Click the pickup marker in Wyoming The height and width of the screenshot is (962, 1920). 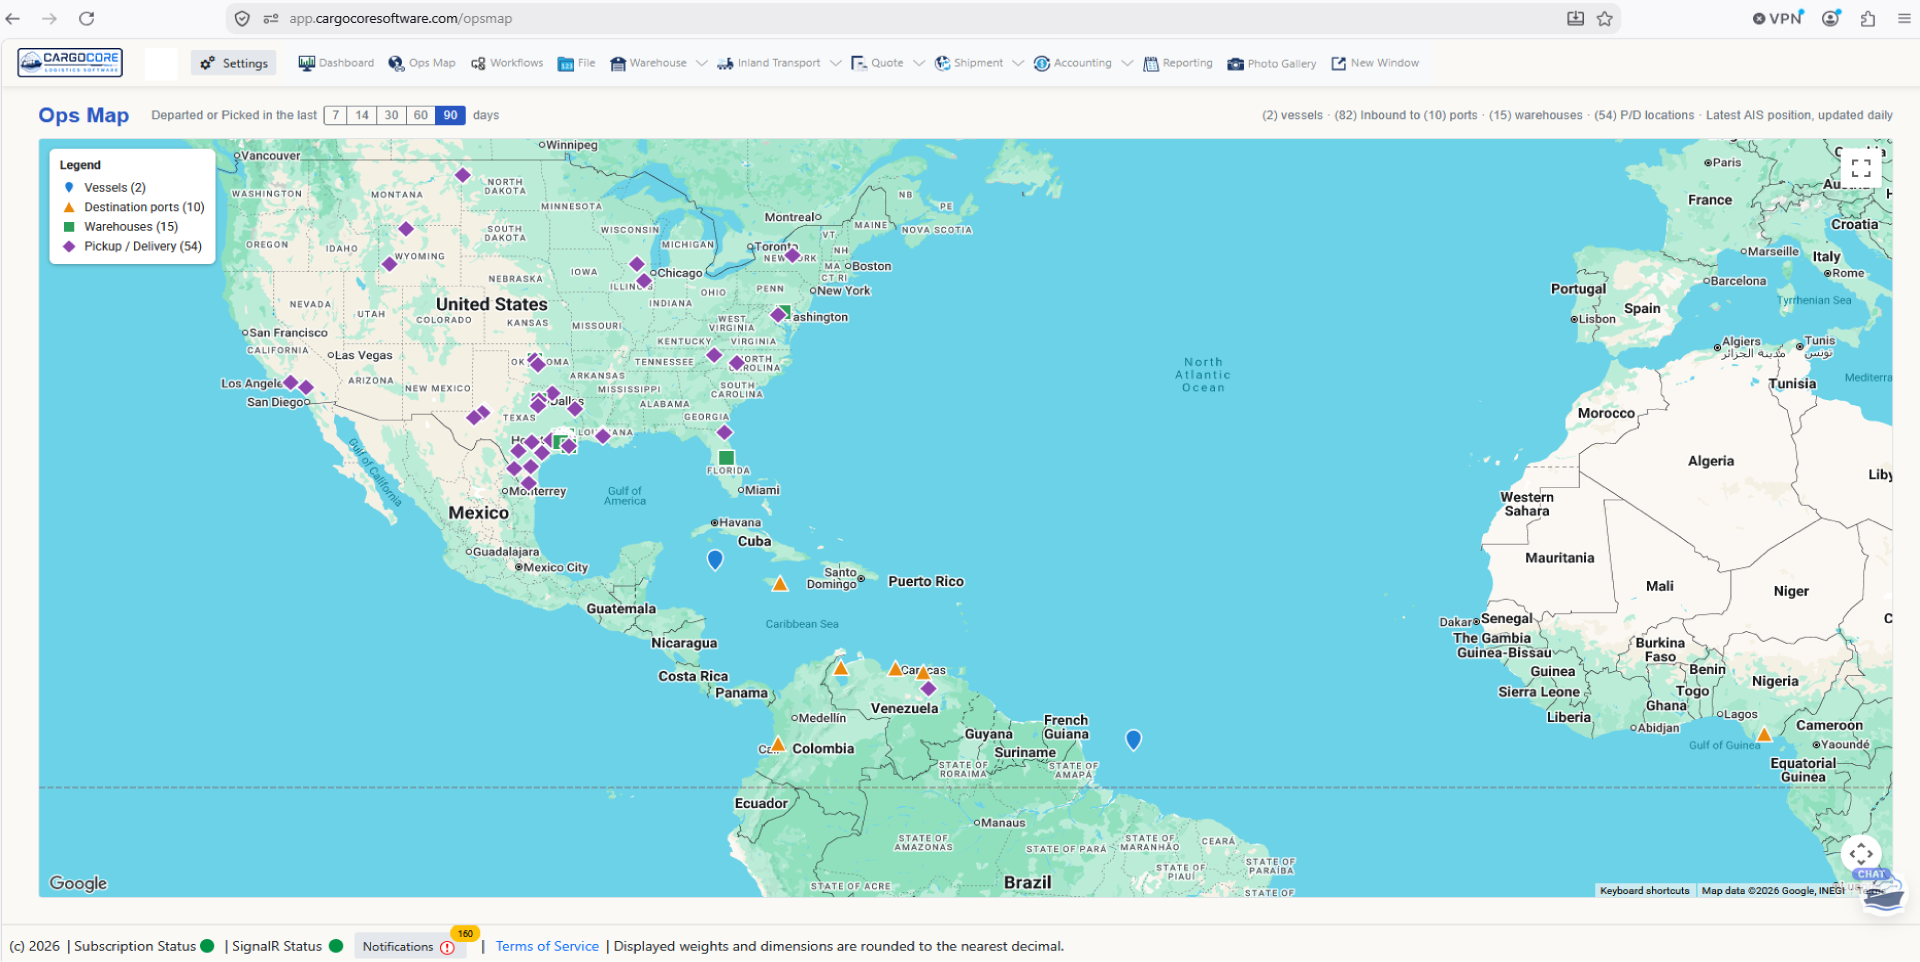(389, 264)
